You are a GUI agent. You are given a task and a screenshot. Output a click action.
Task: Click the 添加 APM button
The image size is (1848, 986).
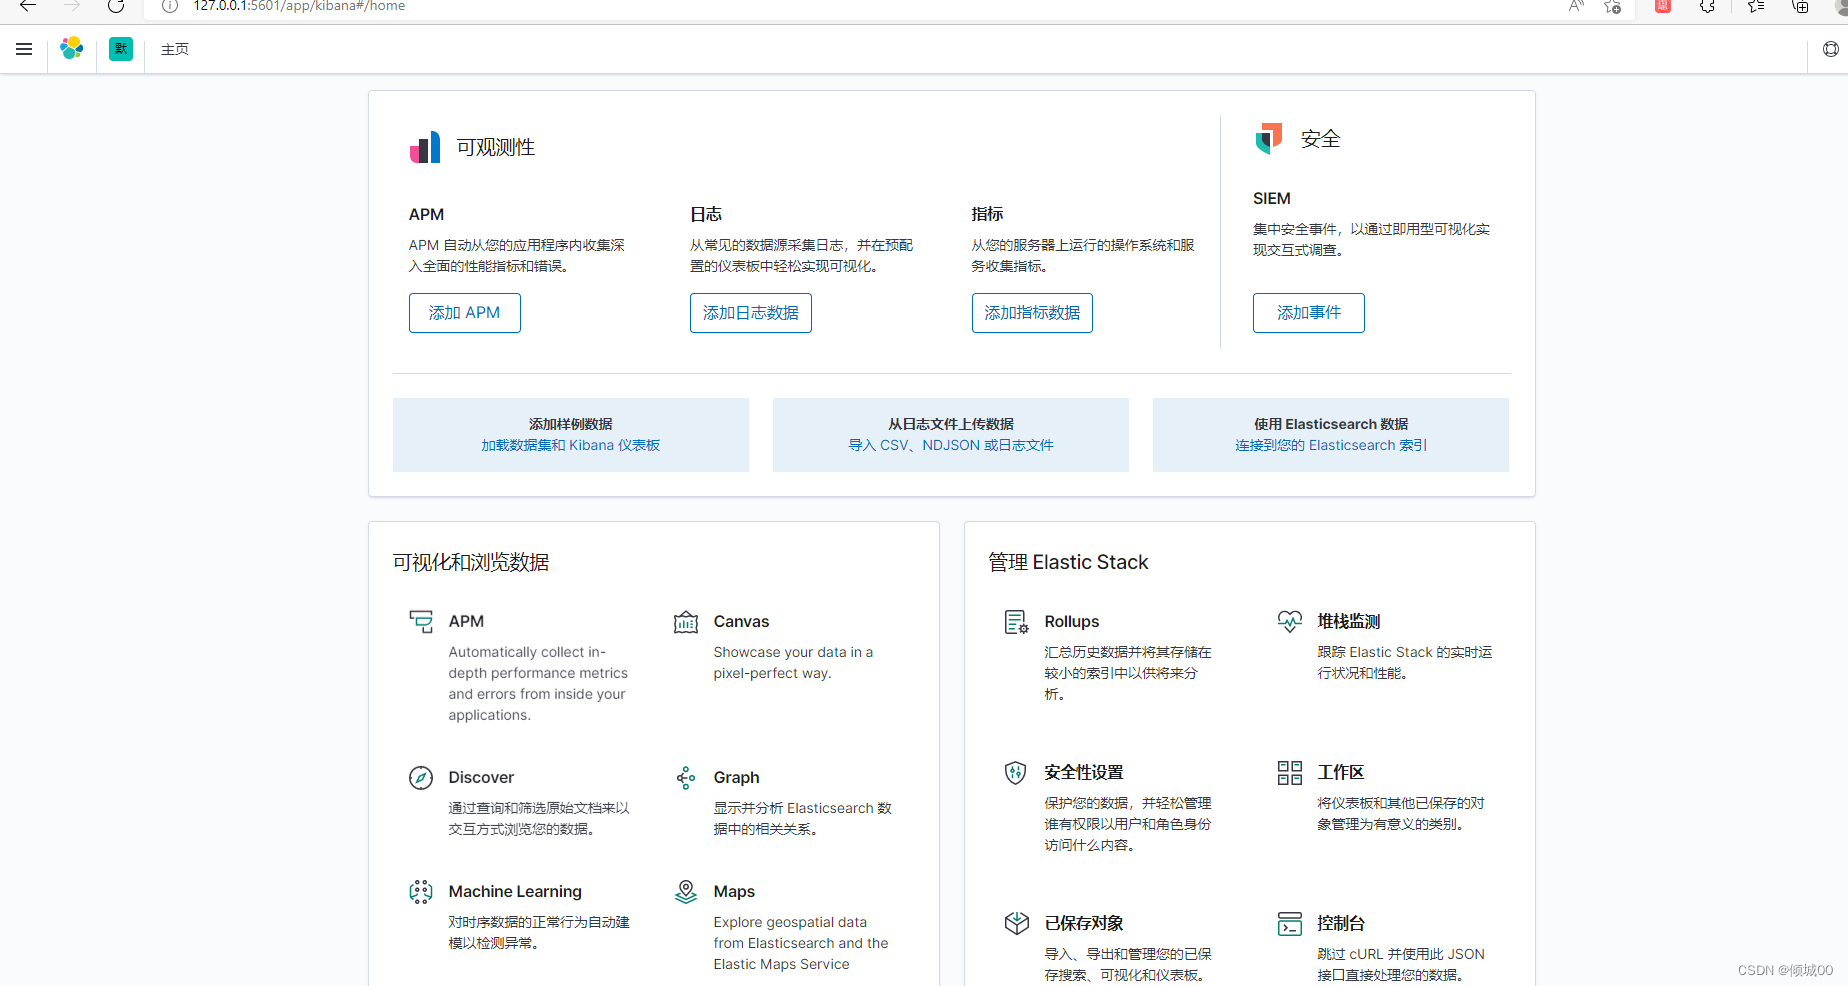(x=465, y=313)
